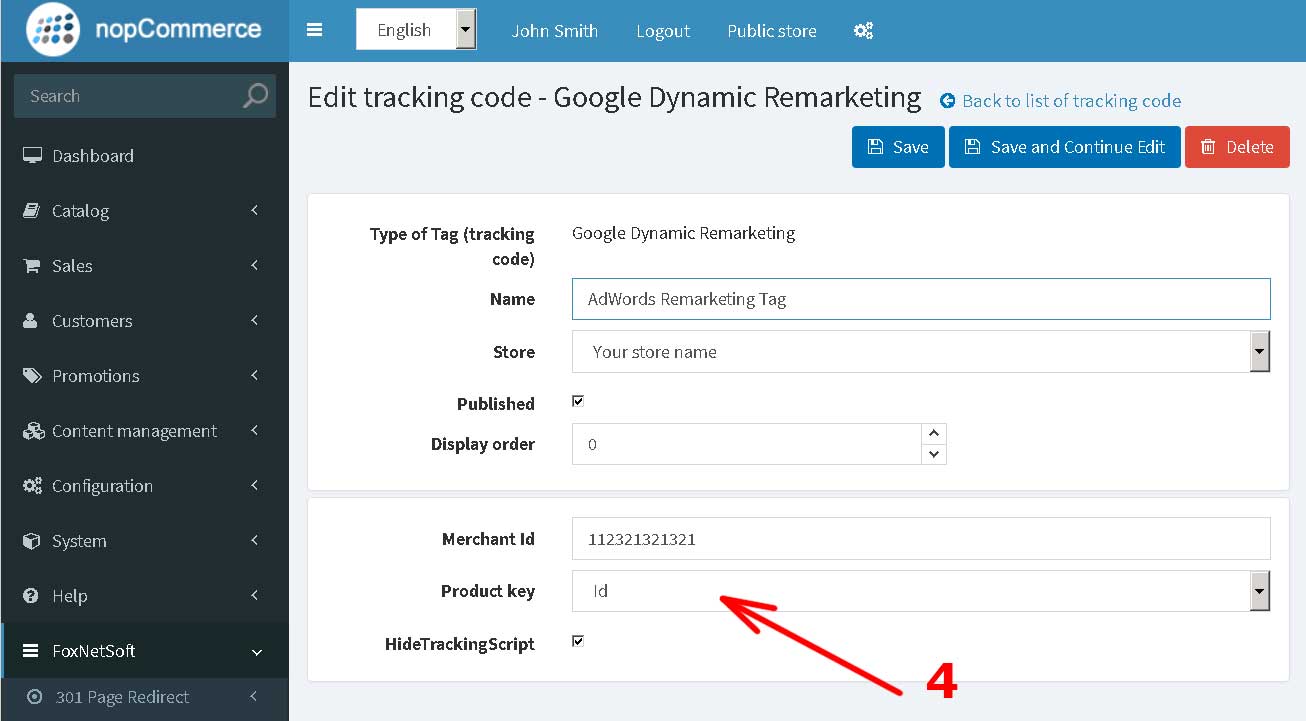Click the Dashboard monitor icon

click(32, 156)
